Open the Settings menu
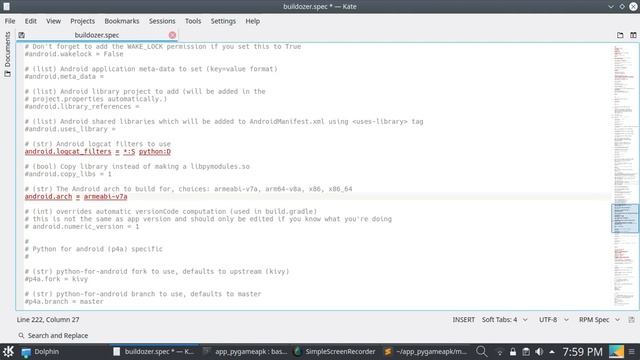 click(223, 21)
